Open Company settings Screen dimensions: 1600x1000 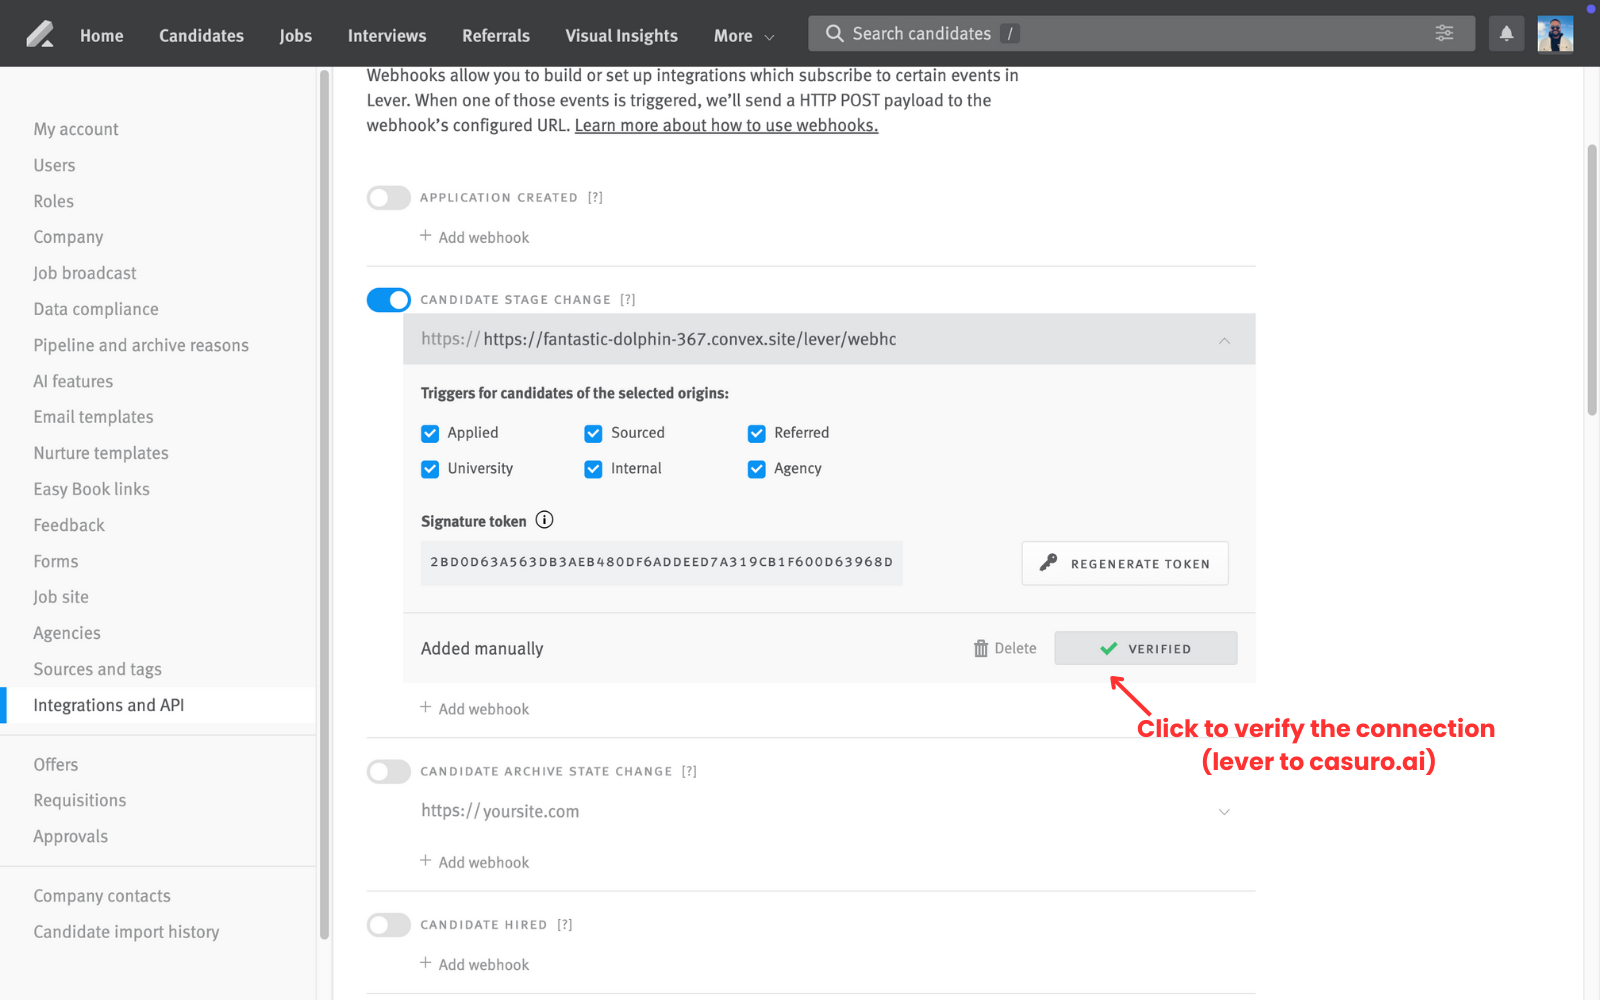tap(68, 237)
